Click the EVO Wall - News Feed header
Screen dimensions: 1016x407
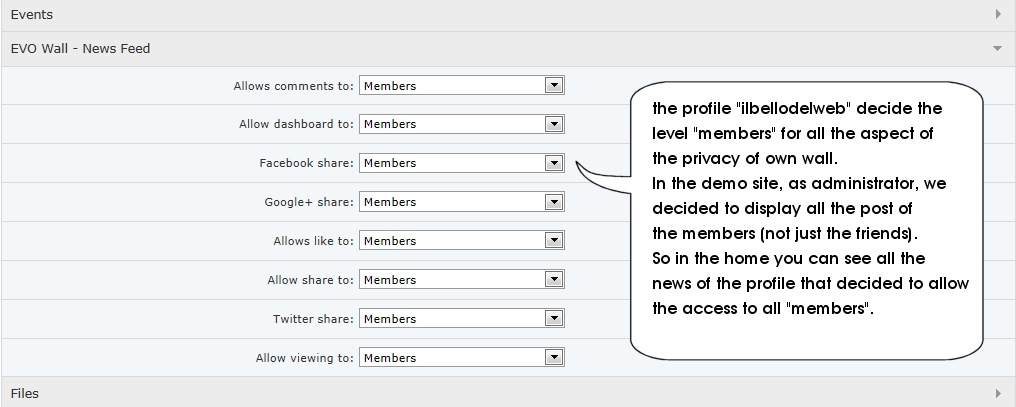[80, 48]
